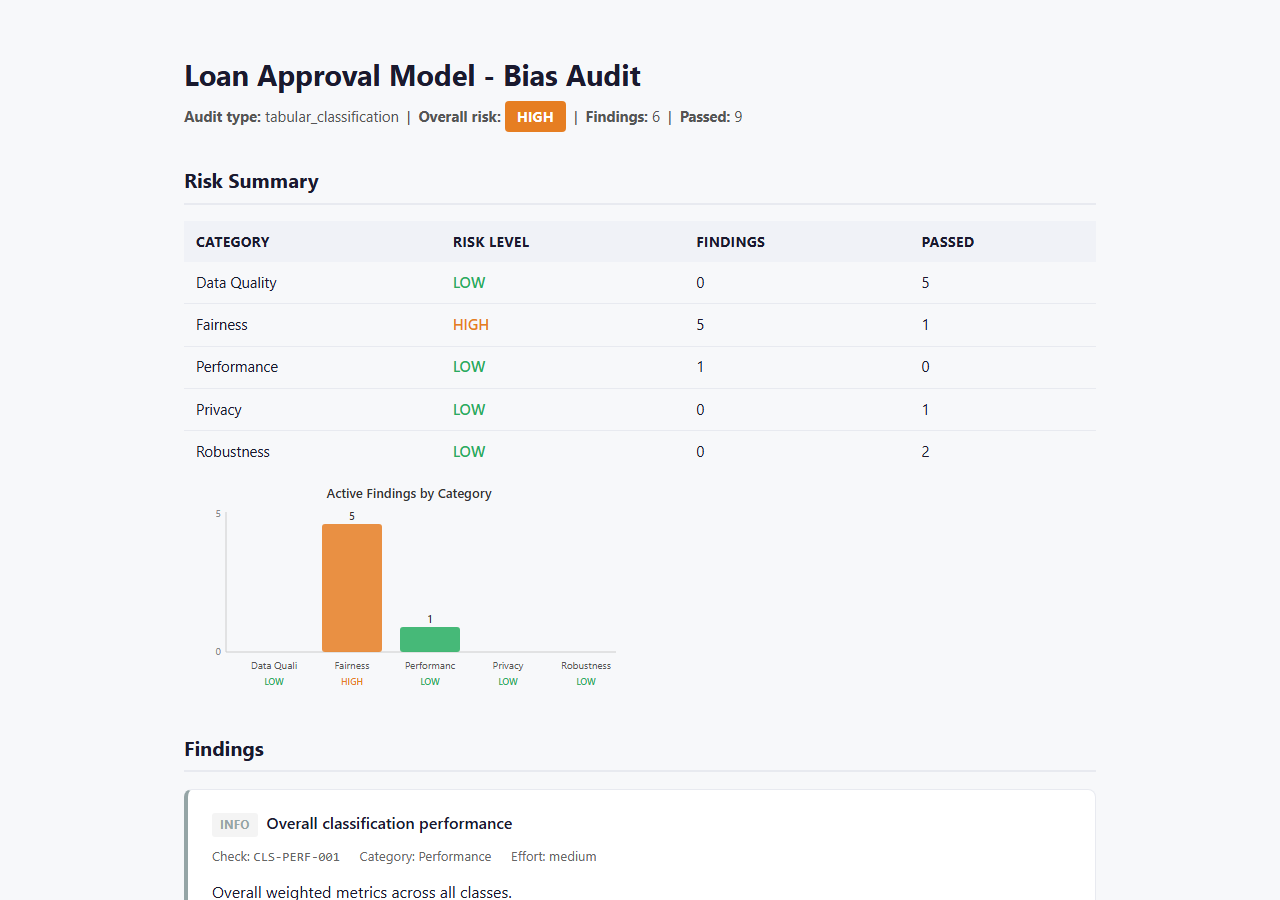Select the 'Loan Approval Model - Bias Audit' title
The image size is (1280, 900).
tap(412, 76)
